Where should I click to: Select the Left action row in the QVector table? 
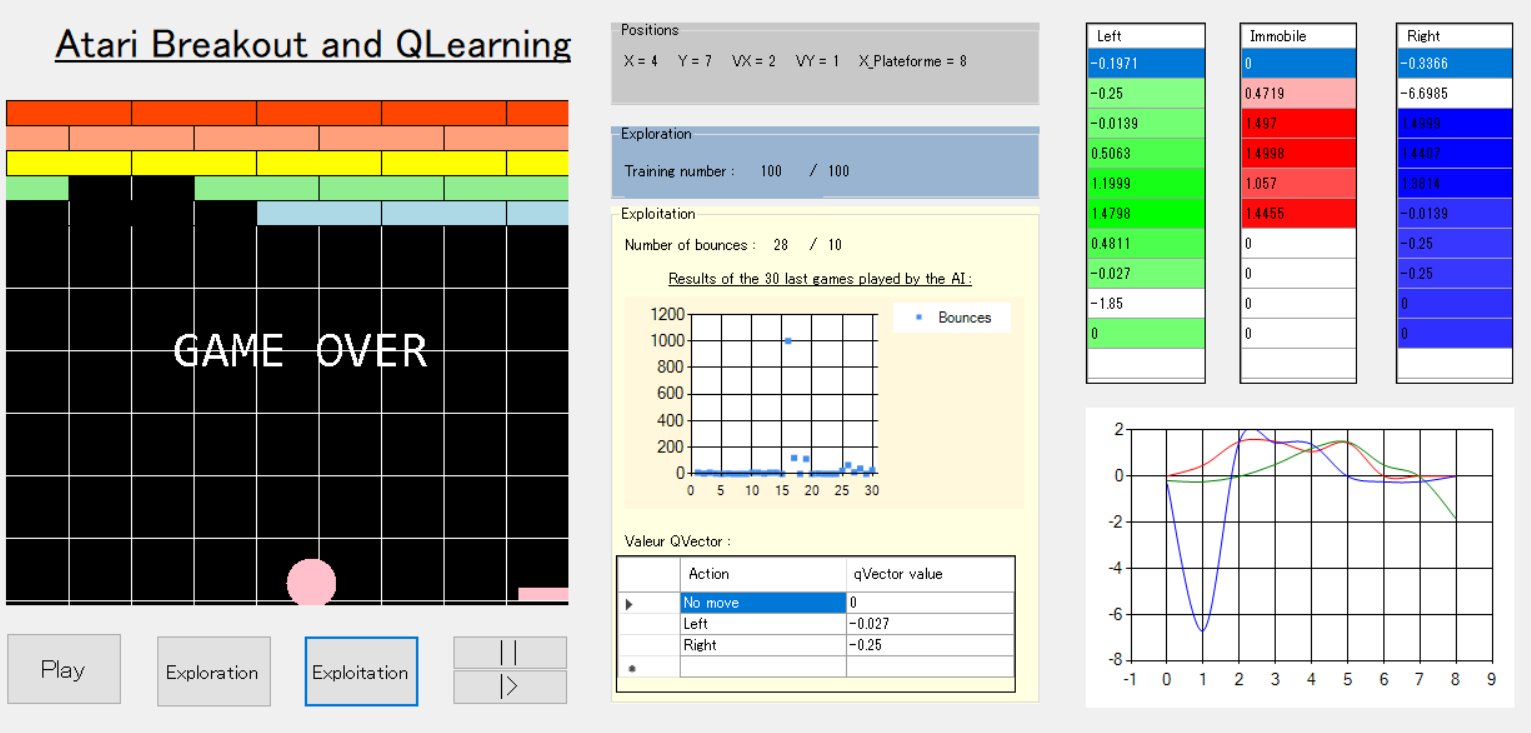pos(700,623)
